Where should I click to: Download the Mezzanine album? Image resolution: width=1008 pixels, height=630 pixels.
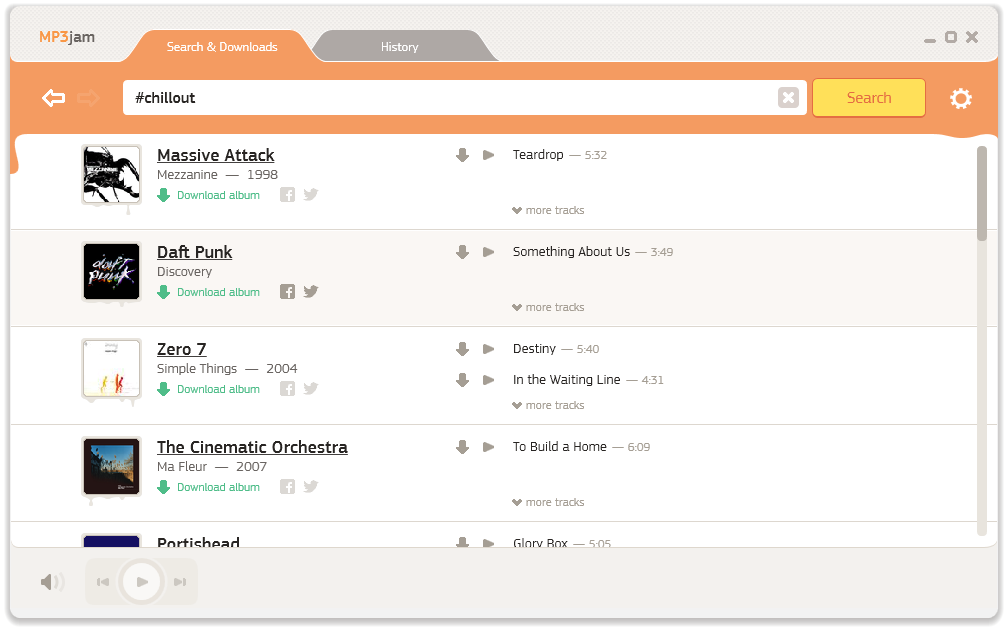coord(209,195)
